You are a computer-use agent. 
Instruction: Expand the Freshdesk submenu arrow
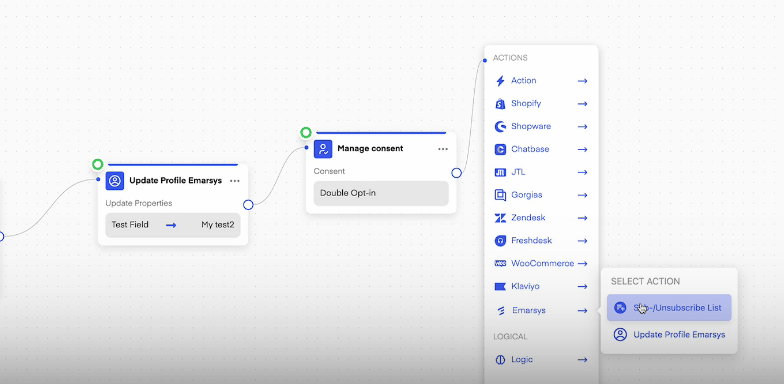582,240
